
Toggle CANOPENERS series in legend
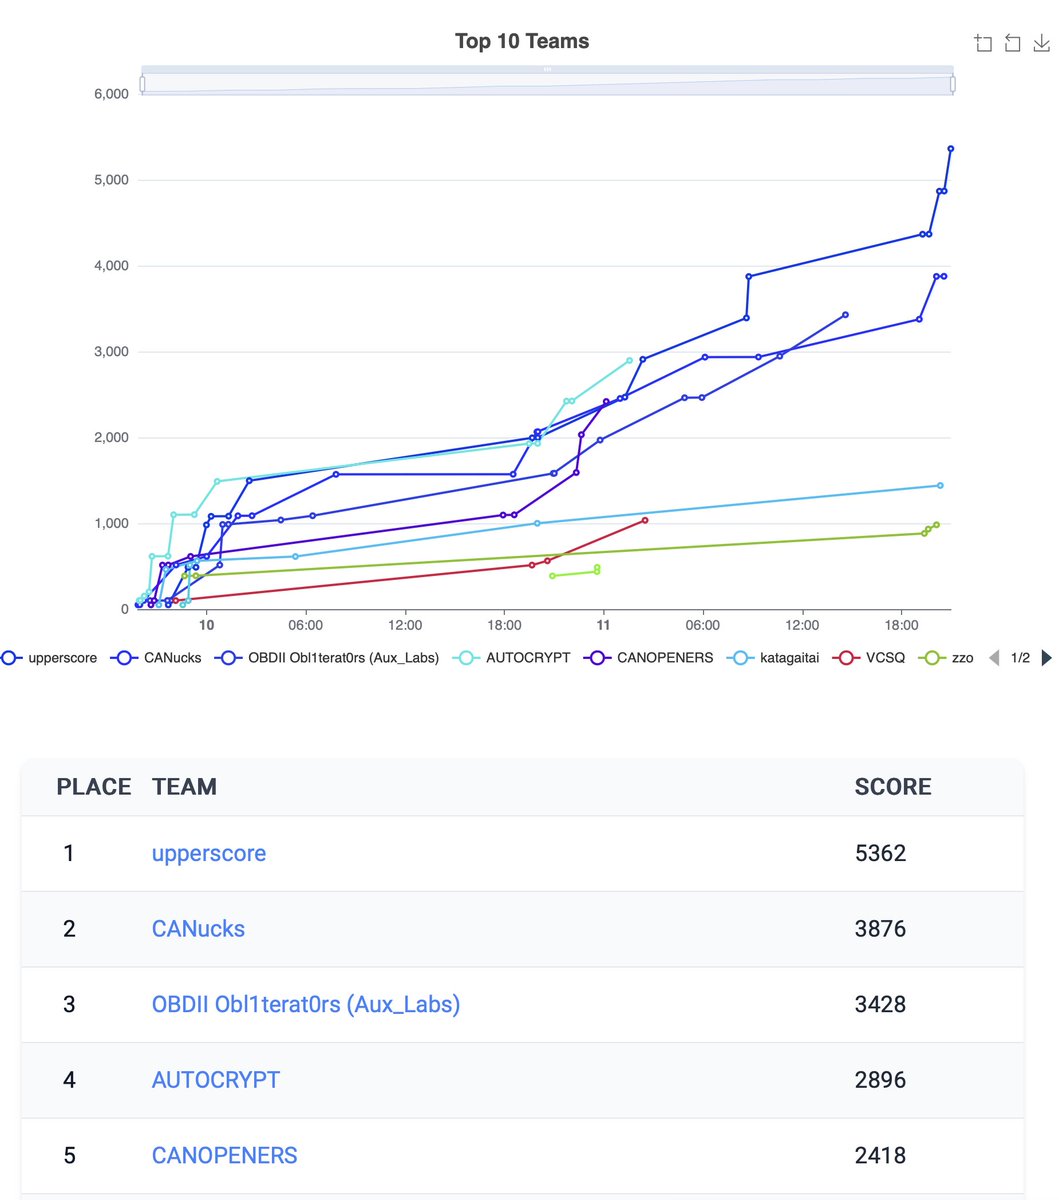click(x=649, y=658)
